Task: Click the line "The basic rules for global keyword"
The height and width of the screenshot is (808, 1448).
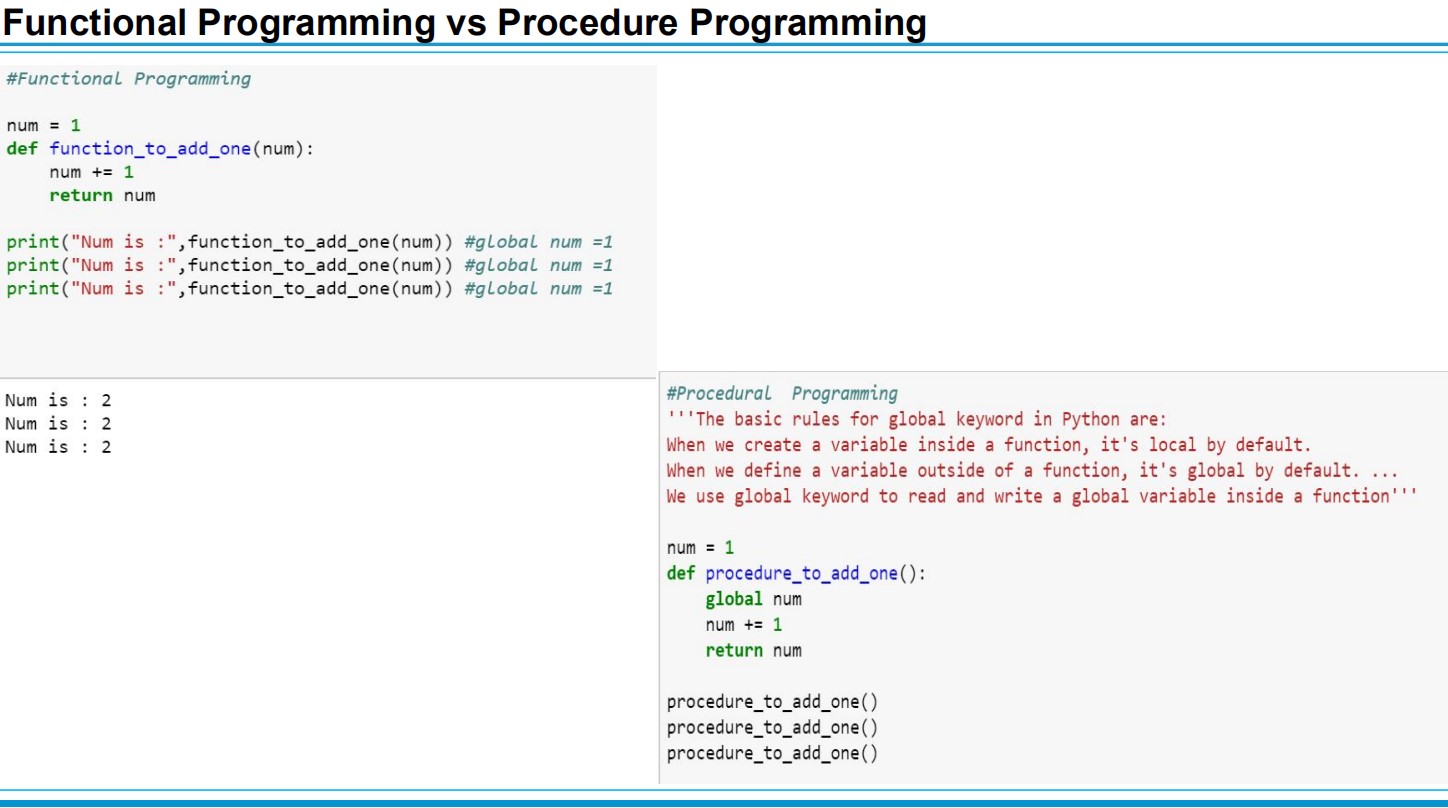Action: [x=916, y=420]
